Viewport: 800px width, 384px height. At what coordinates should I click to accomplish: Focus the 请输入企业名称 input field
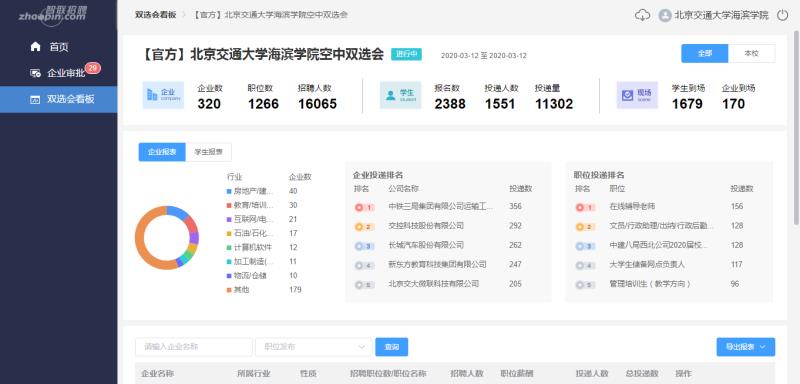[x=193, y=347]
